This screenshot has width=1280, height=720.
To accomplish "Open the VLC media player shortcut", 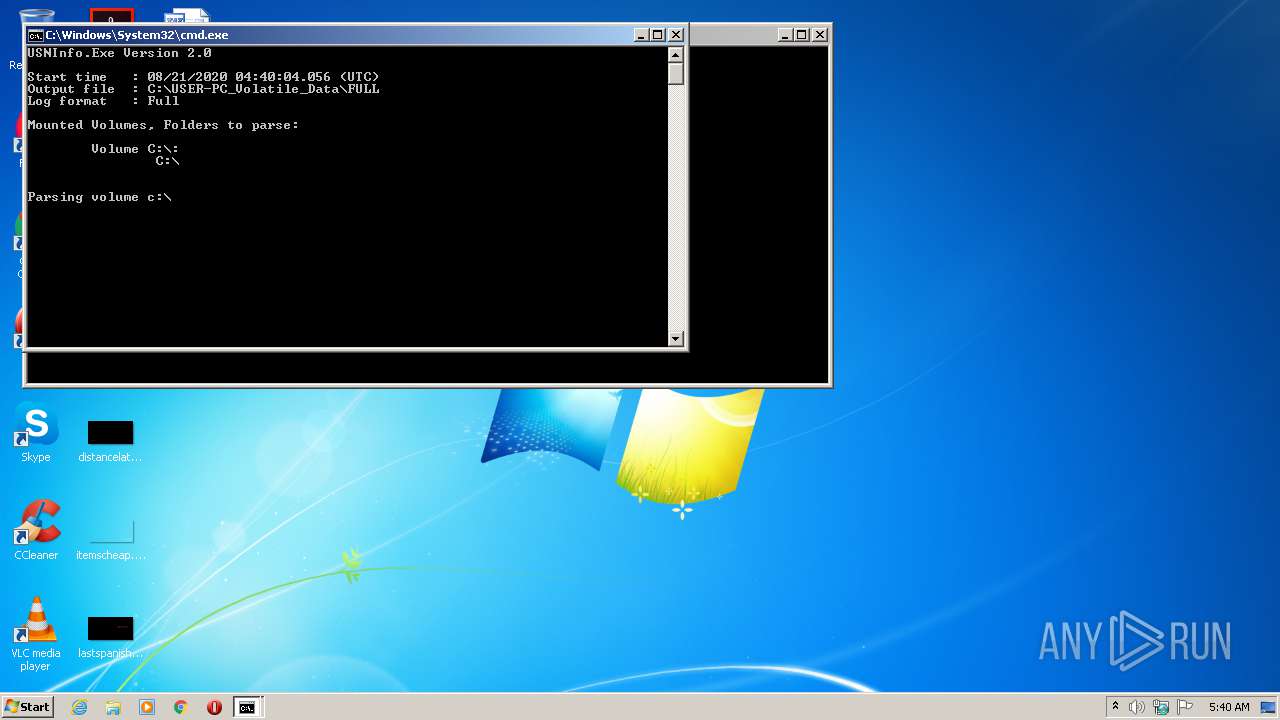I will [36, 634].
